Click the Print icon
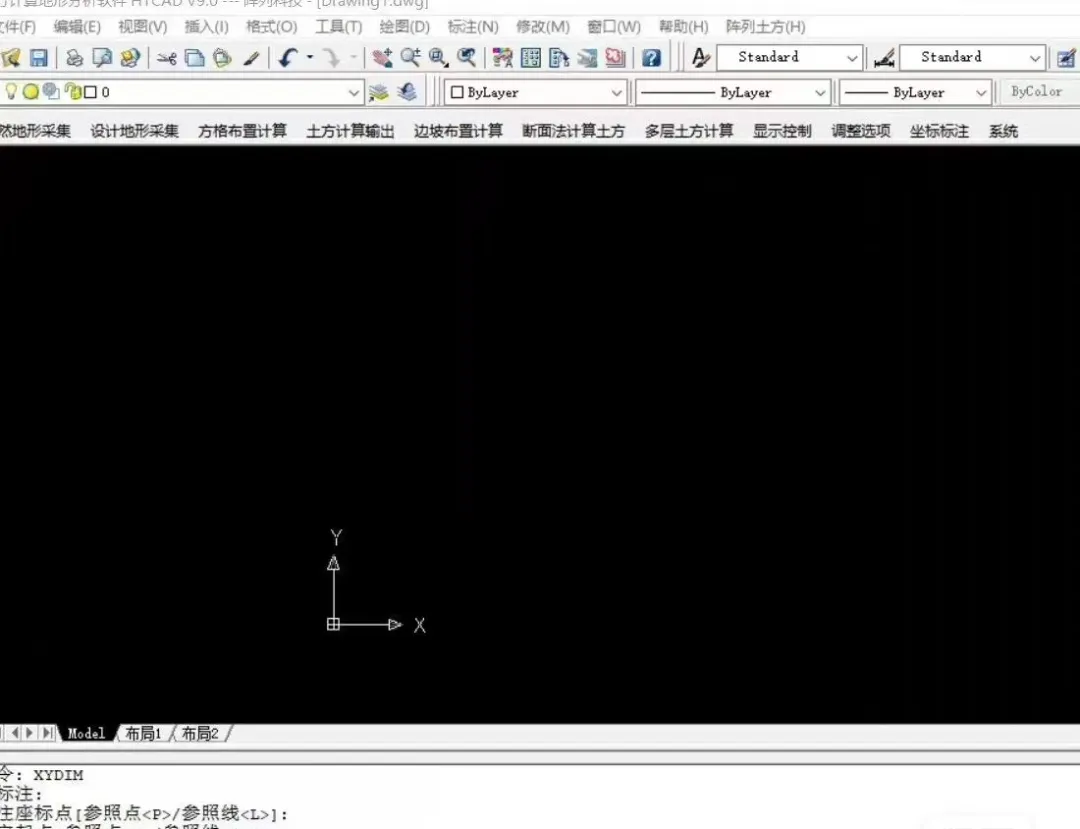 tap(74, 58)
